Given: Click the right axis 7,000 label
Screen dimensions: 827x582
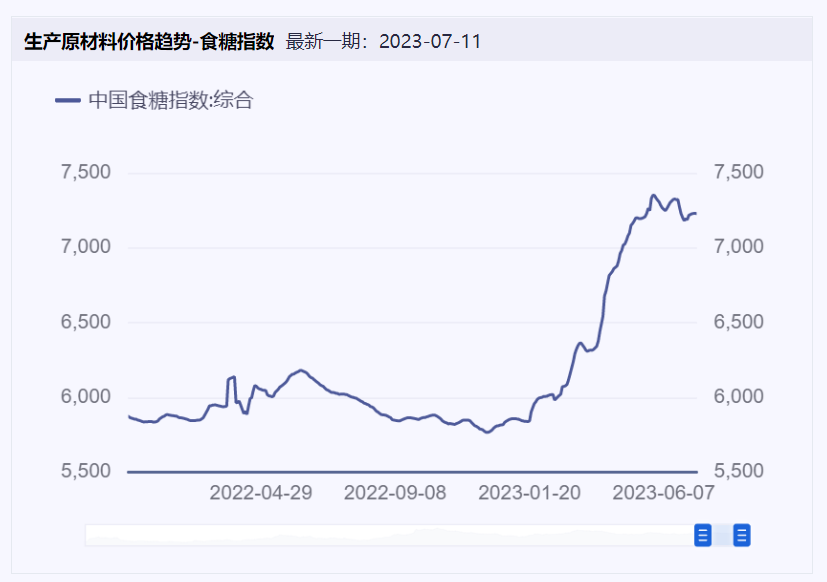Looking at the screenshot, I should coord(739,247).
